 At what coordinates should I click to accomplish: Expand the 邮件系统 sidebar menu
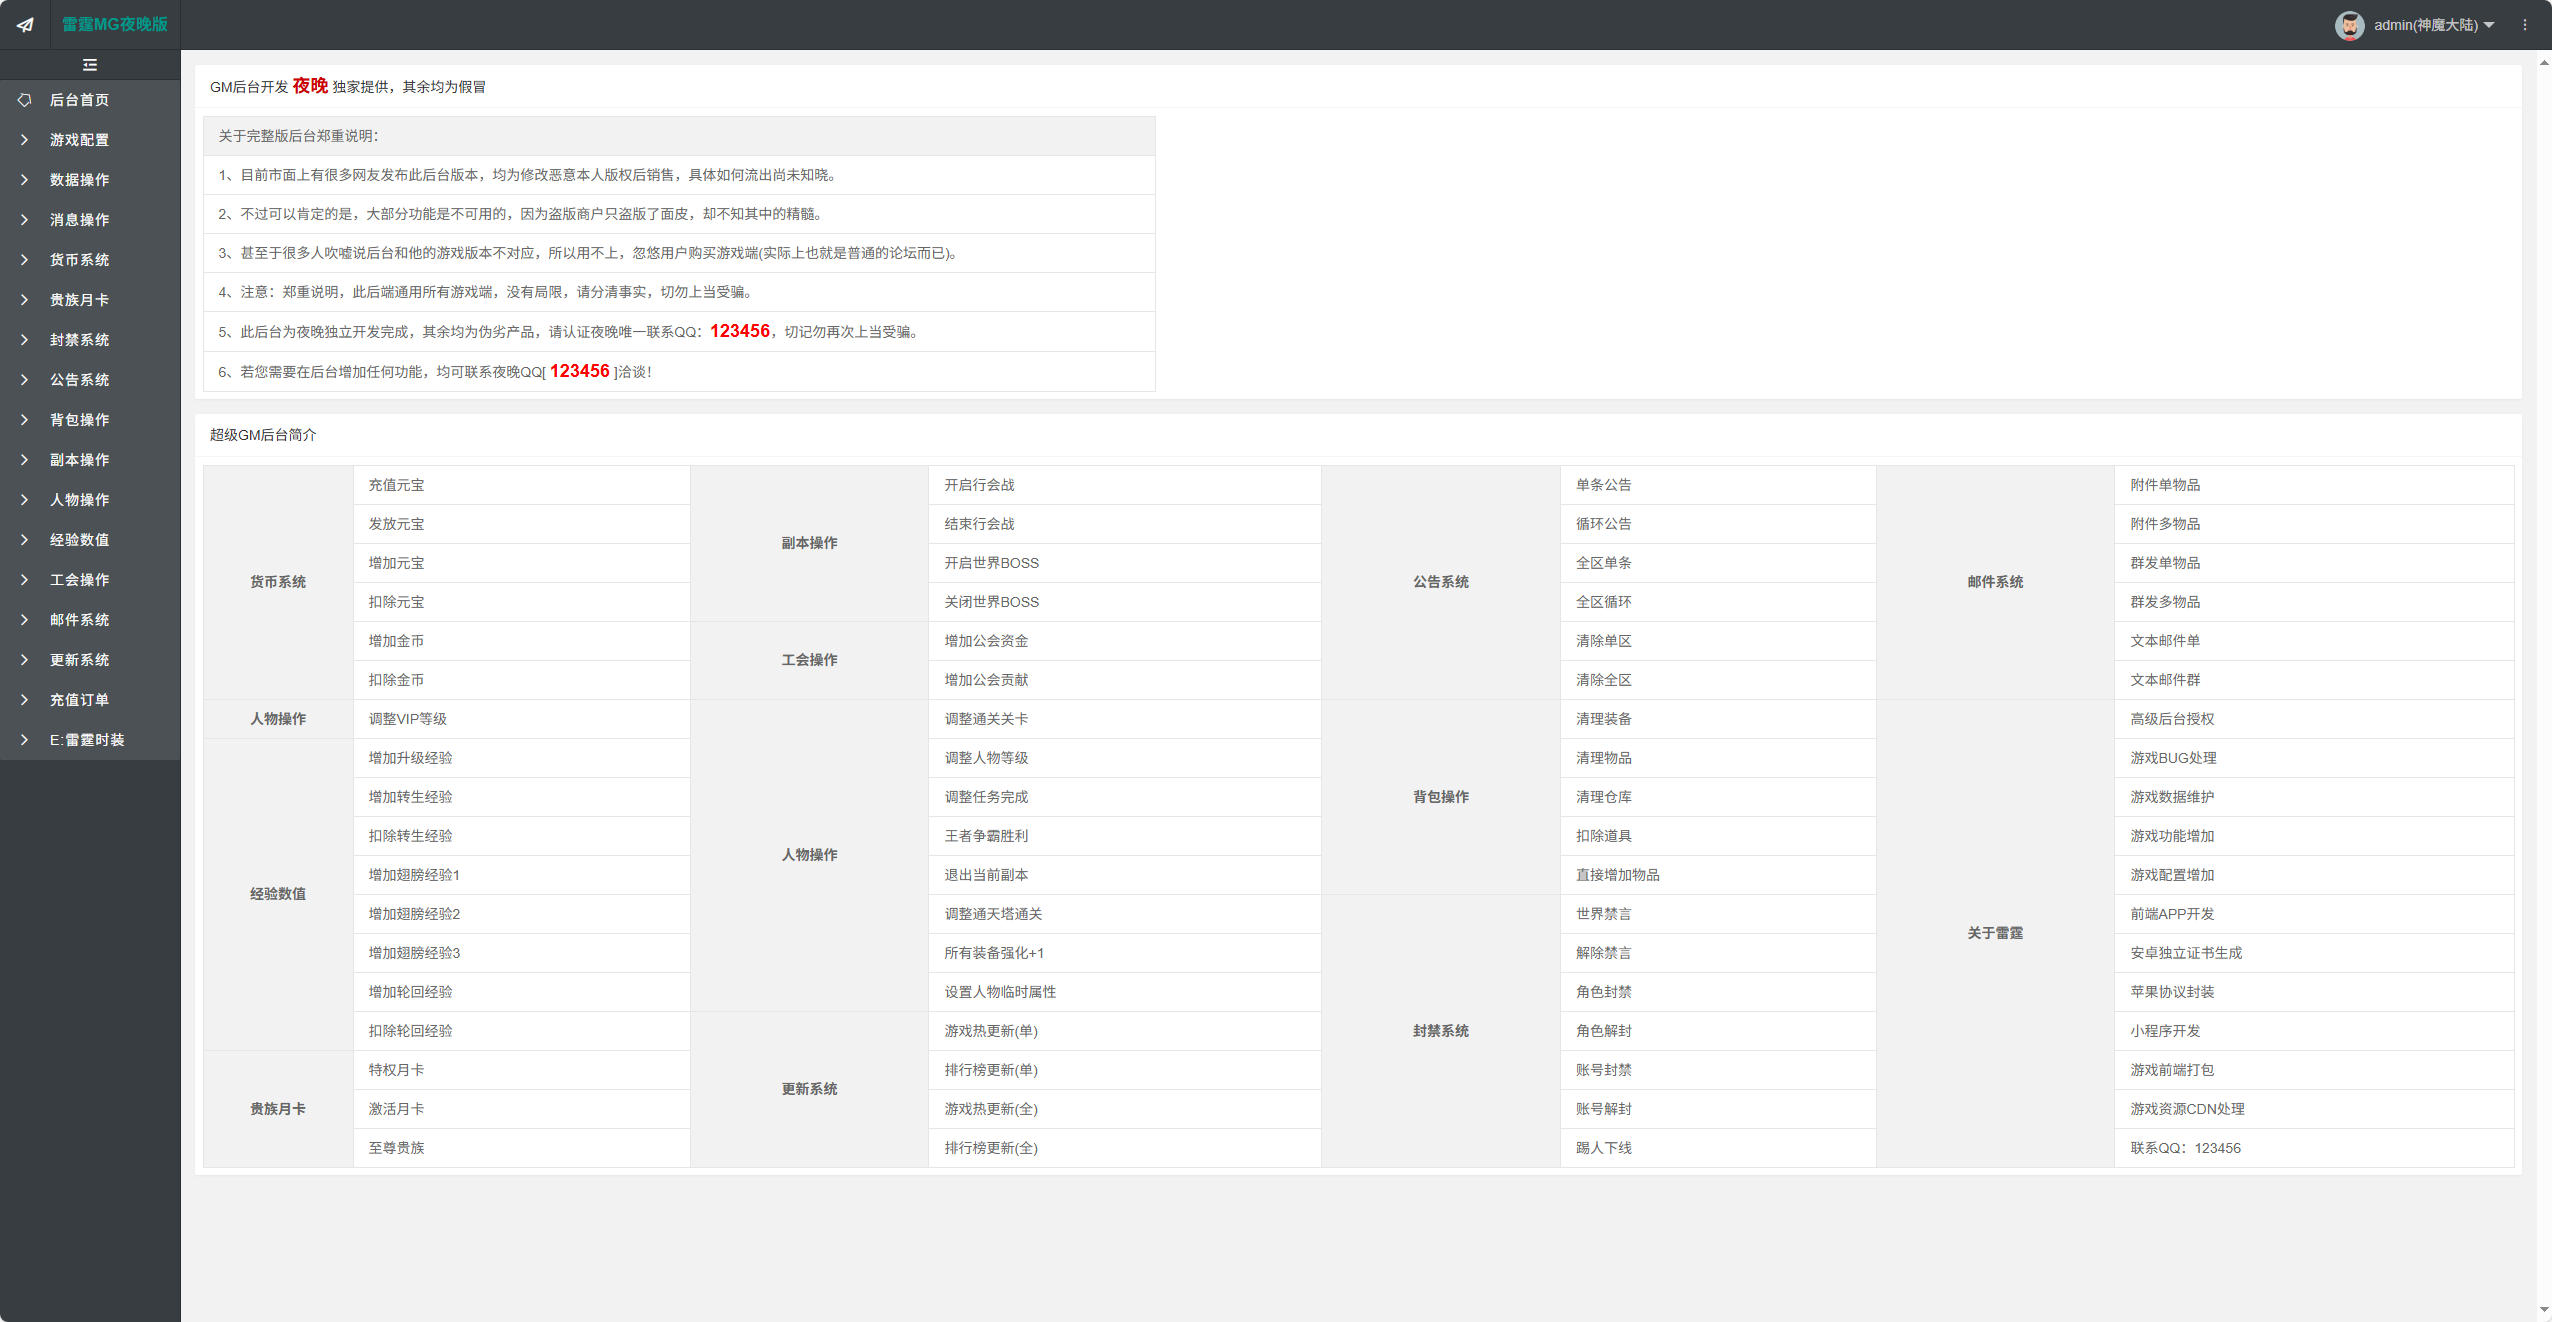coord(80,620)
